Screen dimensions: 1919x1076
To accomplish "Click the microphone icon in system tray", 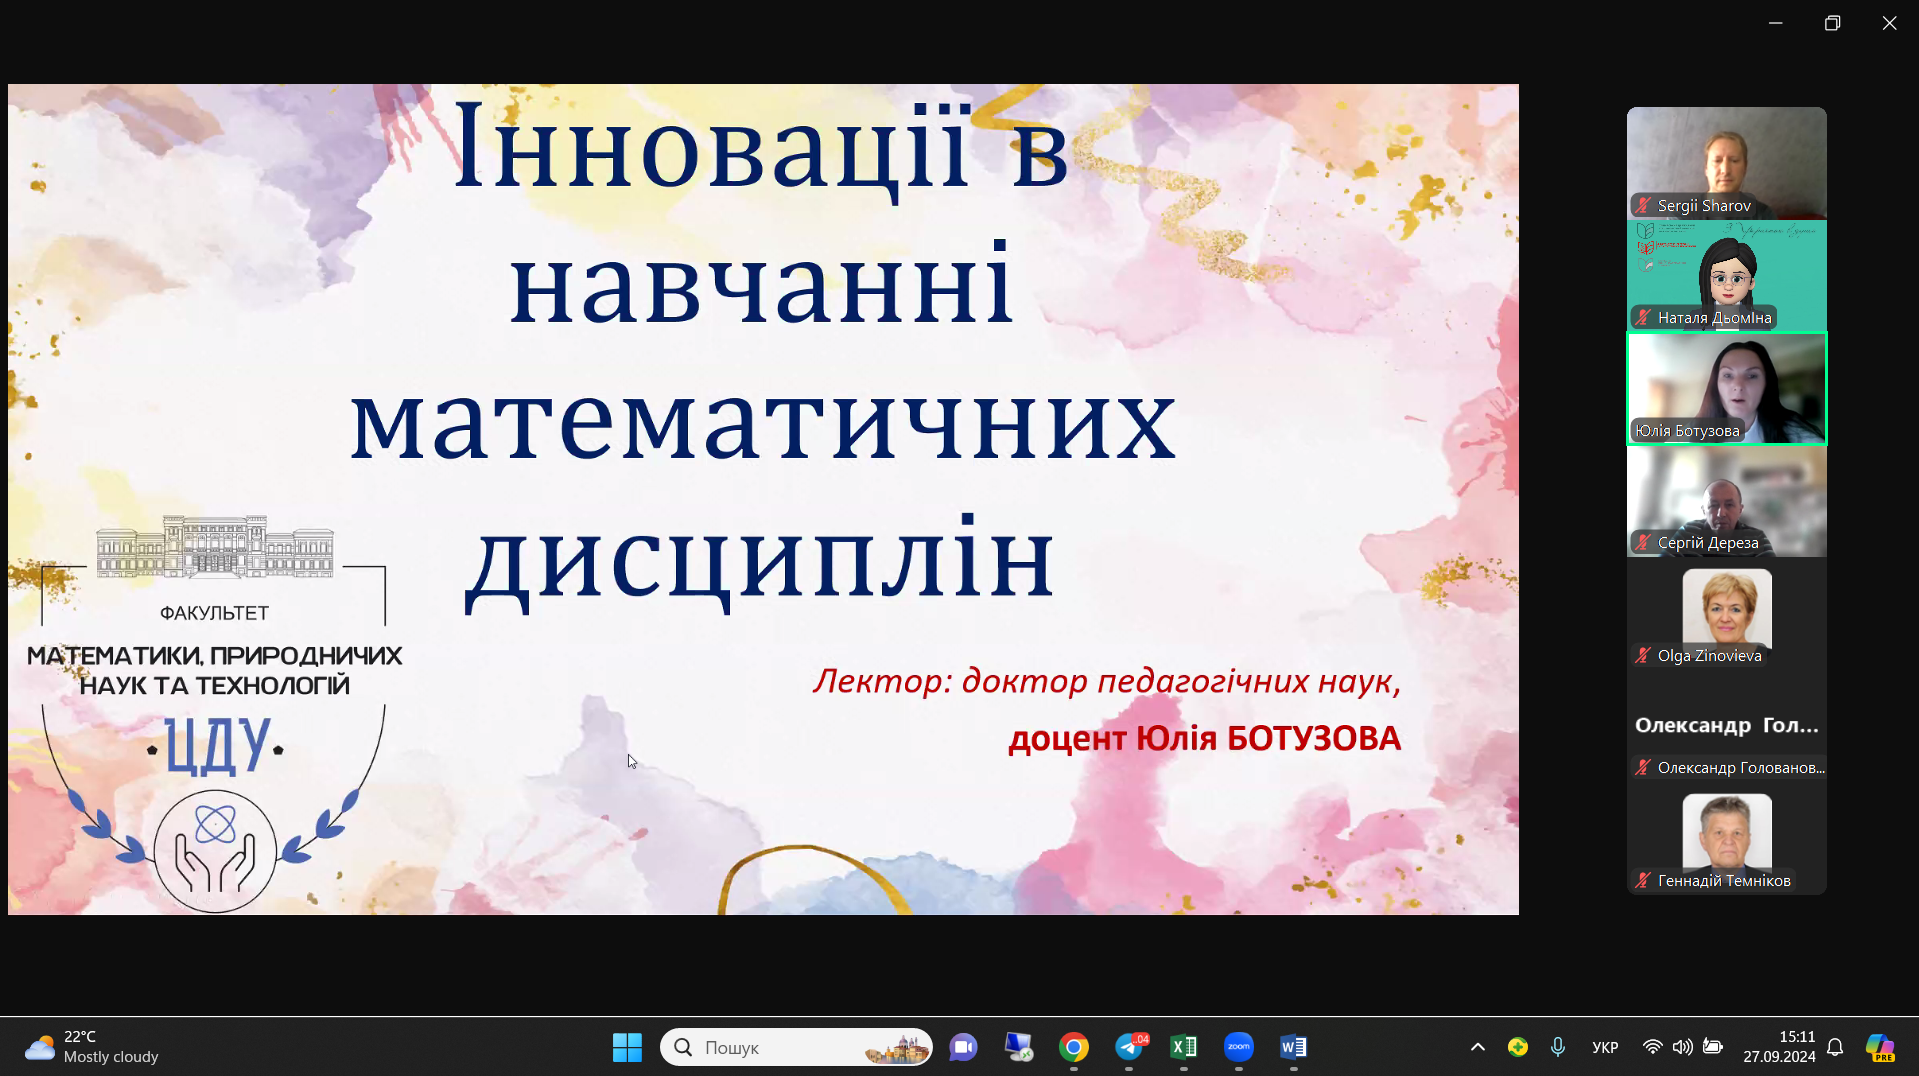I will click(x=1558, y=1047).
